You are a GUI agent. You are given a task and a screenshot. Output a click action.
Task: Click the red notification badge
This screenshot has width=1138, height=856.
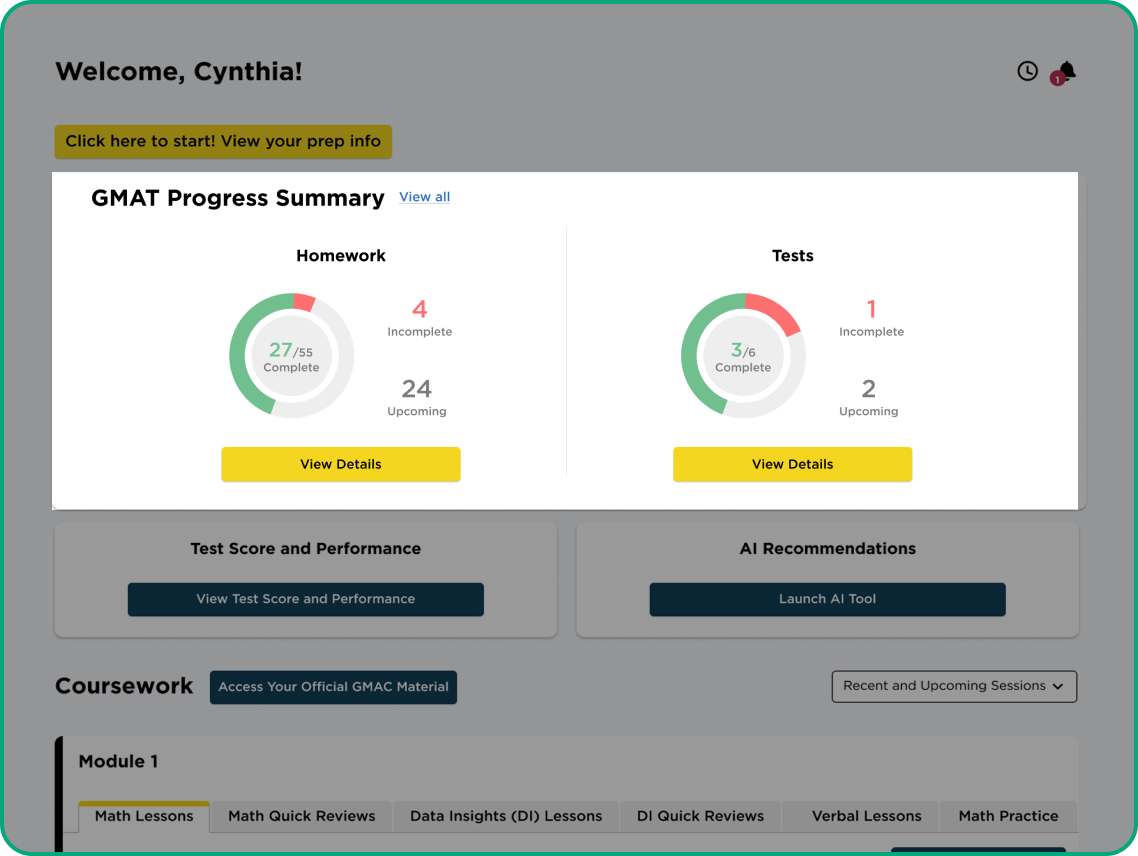click(x=1057, y=79)
